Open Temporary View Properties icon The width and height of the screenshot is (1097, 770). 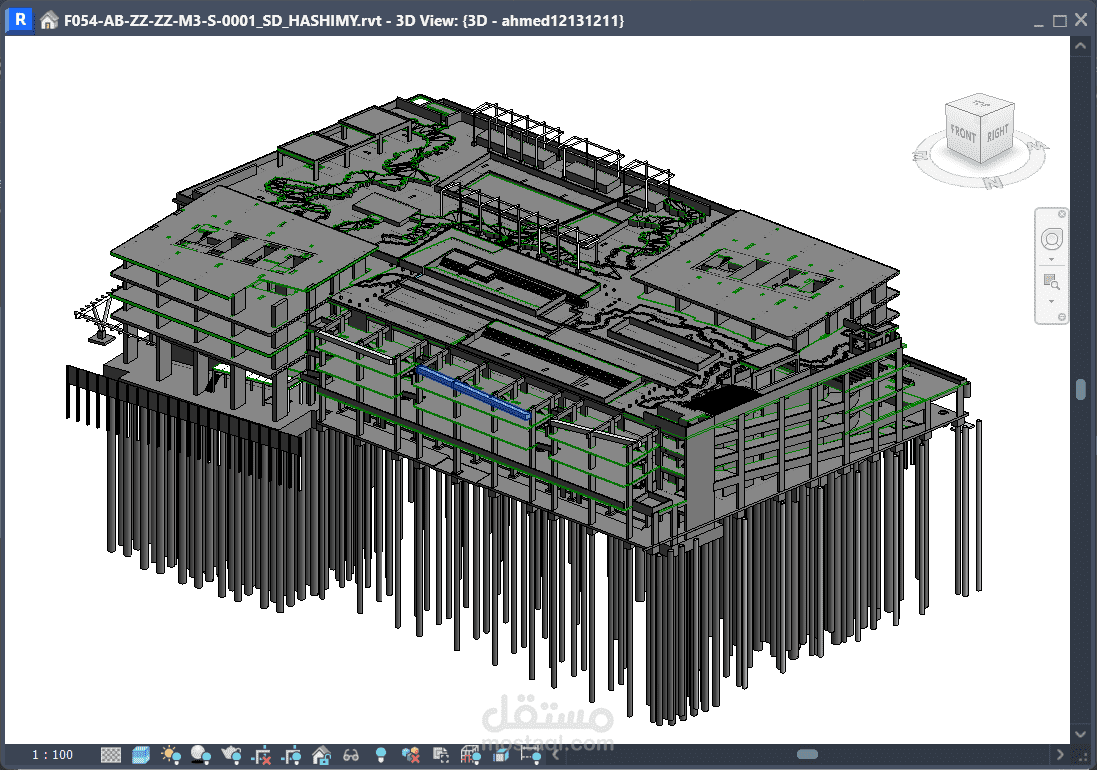(x=441, y=755)
